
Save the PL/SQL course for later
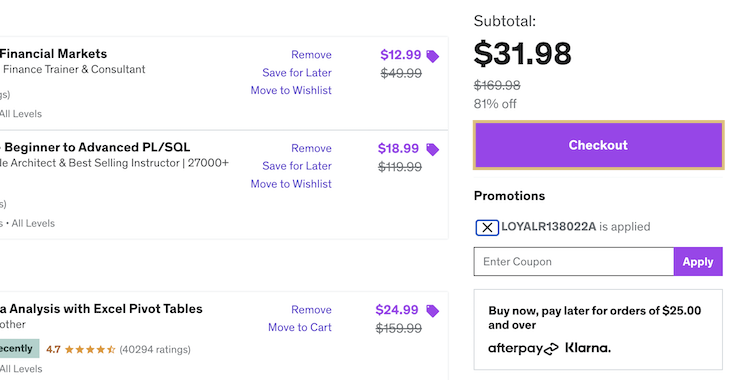297,166
